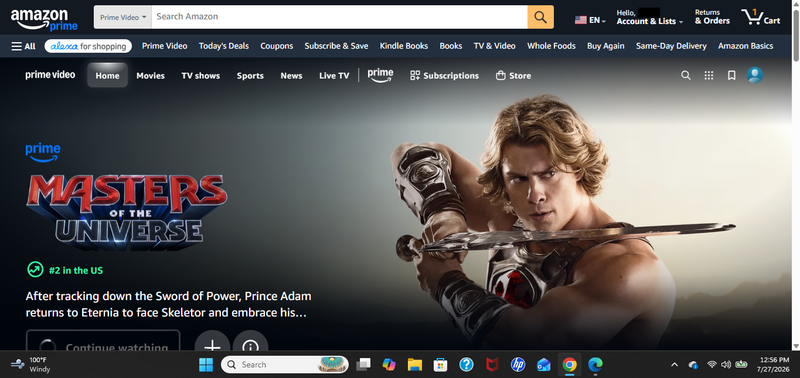Open the Get Help question mark app

coord(466,364)
